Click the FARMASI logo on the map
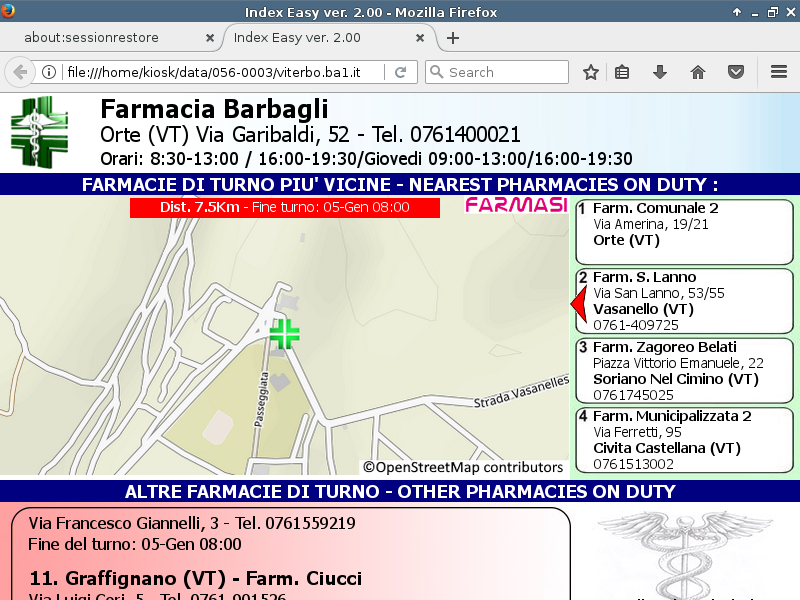The height and width of the screenshot is (600, 800). [x=516, y=206]
